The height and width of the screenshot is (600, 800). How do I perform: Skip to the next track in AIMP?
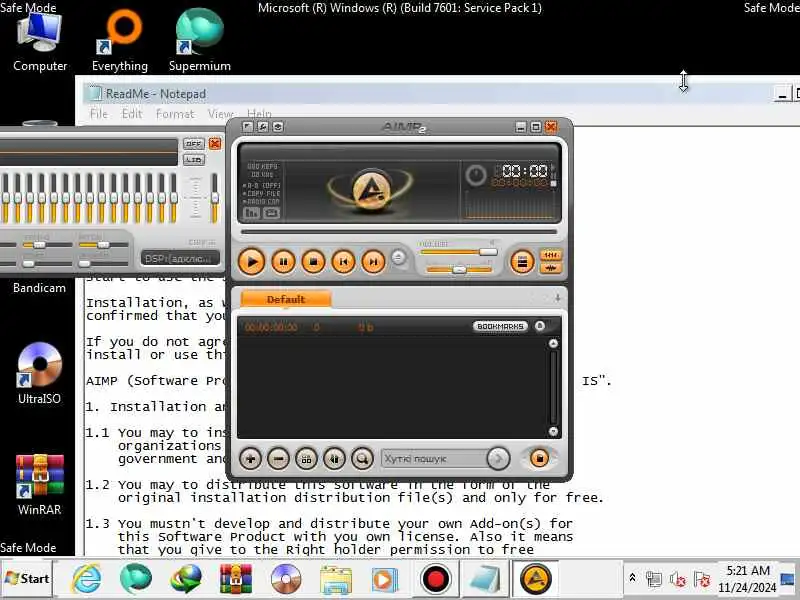373,262
